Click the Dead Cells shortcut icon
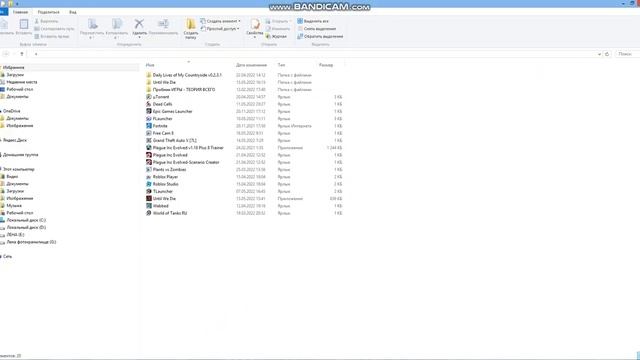 (x=149, y=104)
